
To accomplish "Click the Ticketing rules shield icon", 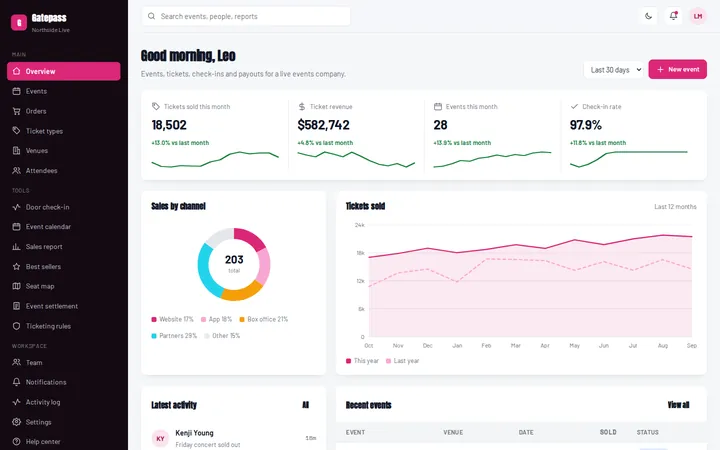I will [17, 326].
